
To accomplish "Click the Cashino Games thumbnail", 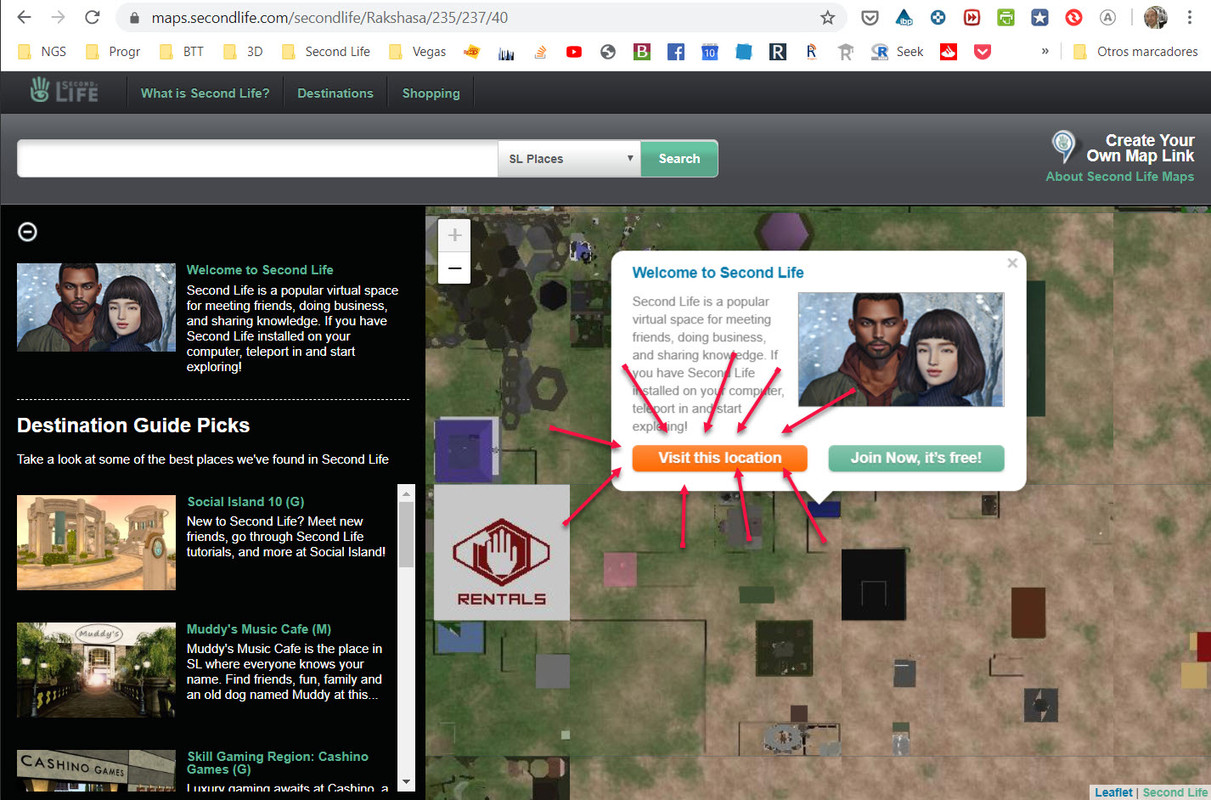I will click(96, 772).
